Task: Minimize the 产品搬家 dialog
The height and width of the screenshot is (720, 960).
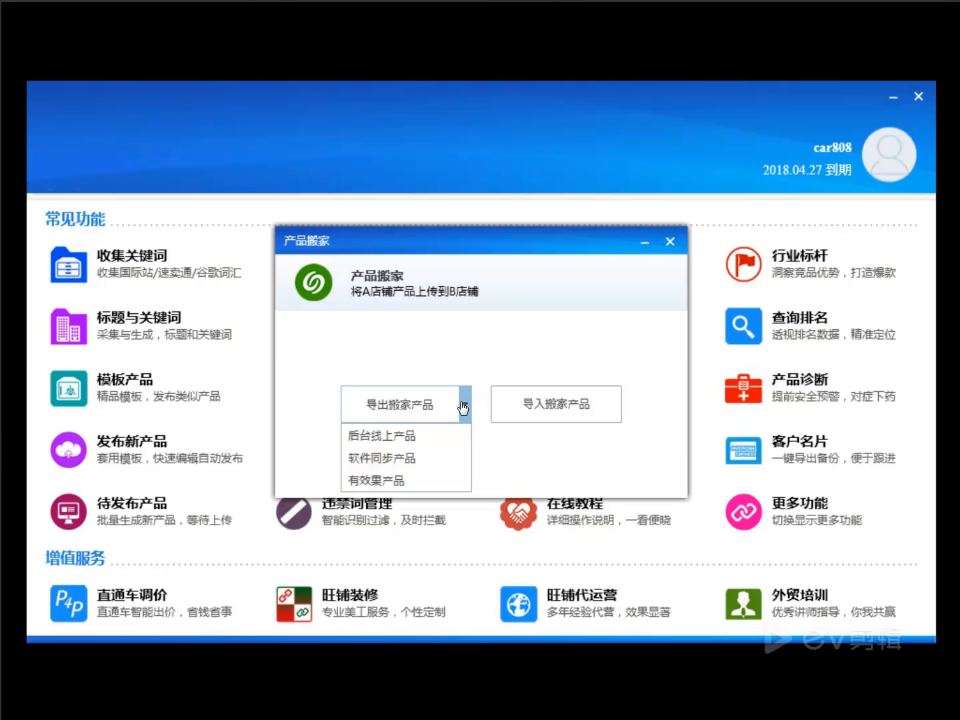Action: pos(645,242)
